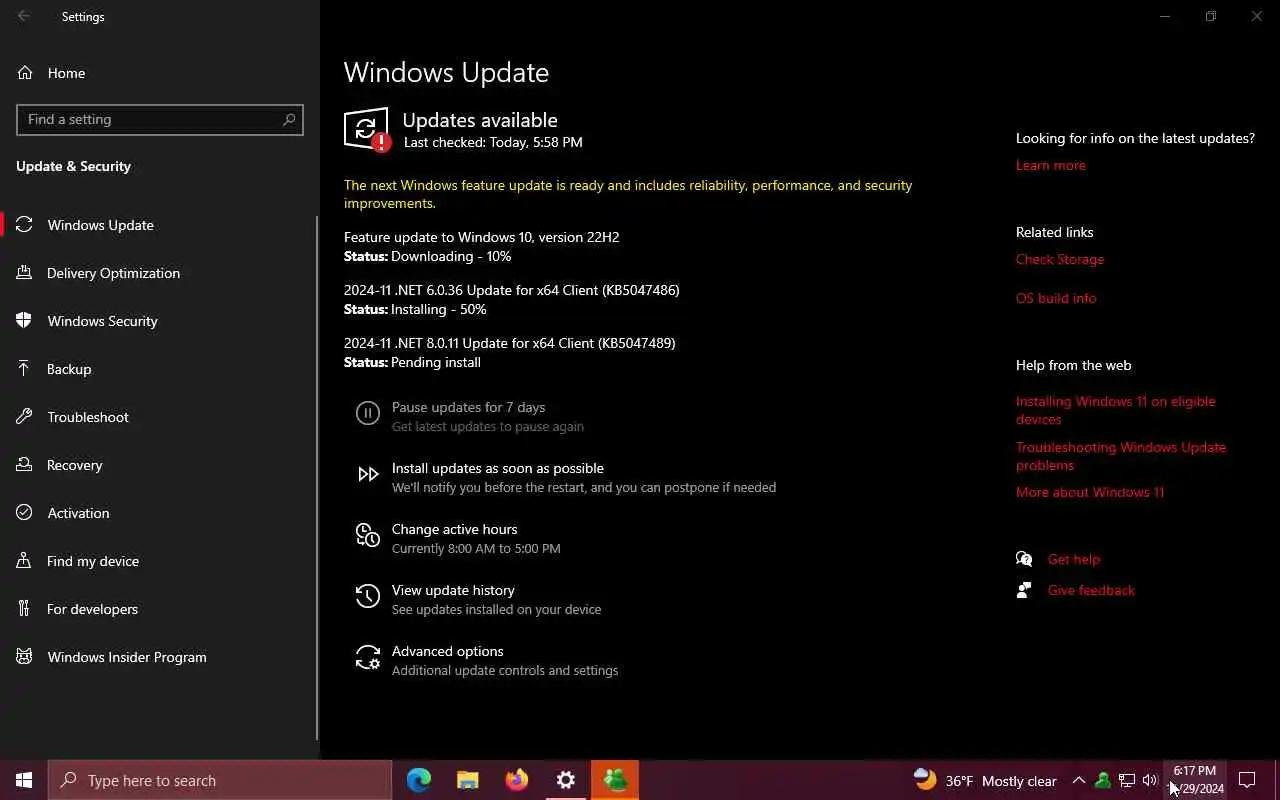The height and width of the screenshot is (800, 1280).
Task: Click the Delivery Optimization sidebar icon
Action: (x=25, y=273)
